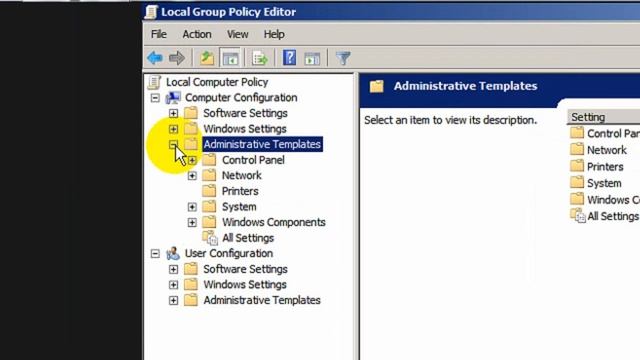Select Software Settings under Computer Configuration
This screenshot has width=640, height=360.
(245, 113)
